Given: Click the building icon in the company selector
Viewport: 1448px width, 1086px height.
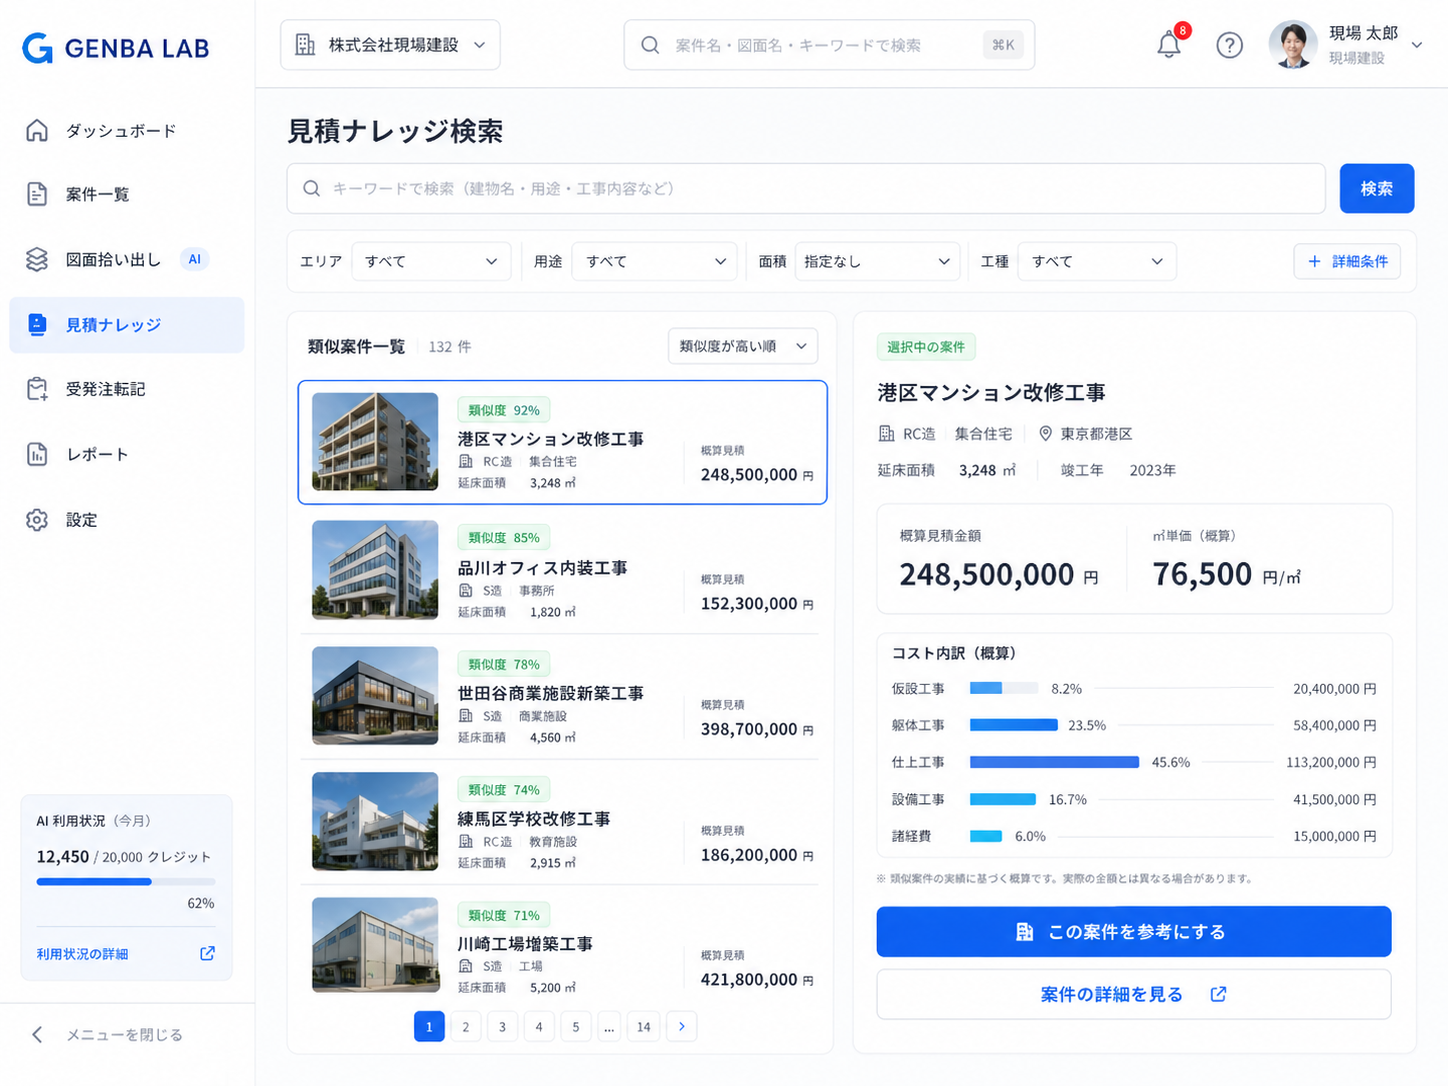Looking at the screenshot, I should click(305, 45).
